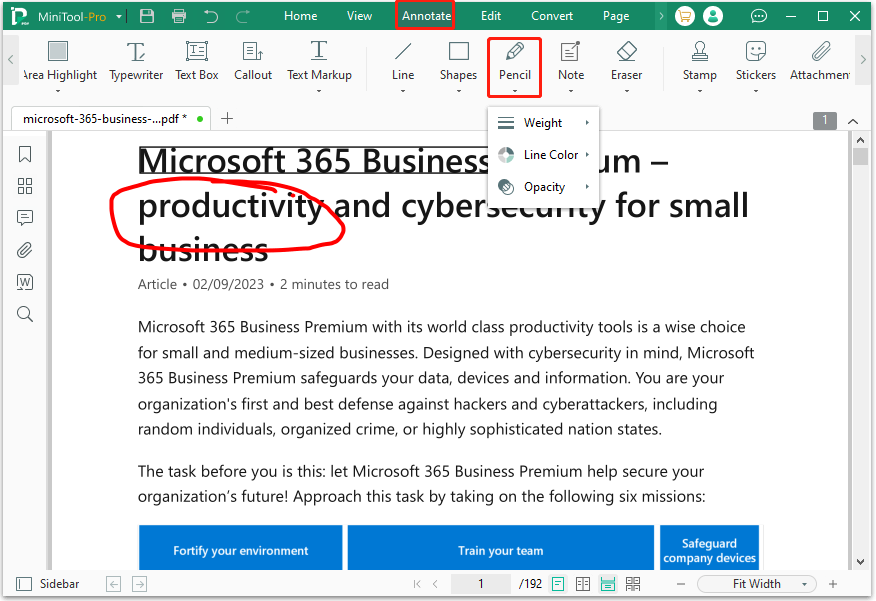Image resolution: width=876 pixels, height=601 pixels.
Task: Pick the Line drawing tool
Action: 403,61
